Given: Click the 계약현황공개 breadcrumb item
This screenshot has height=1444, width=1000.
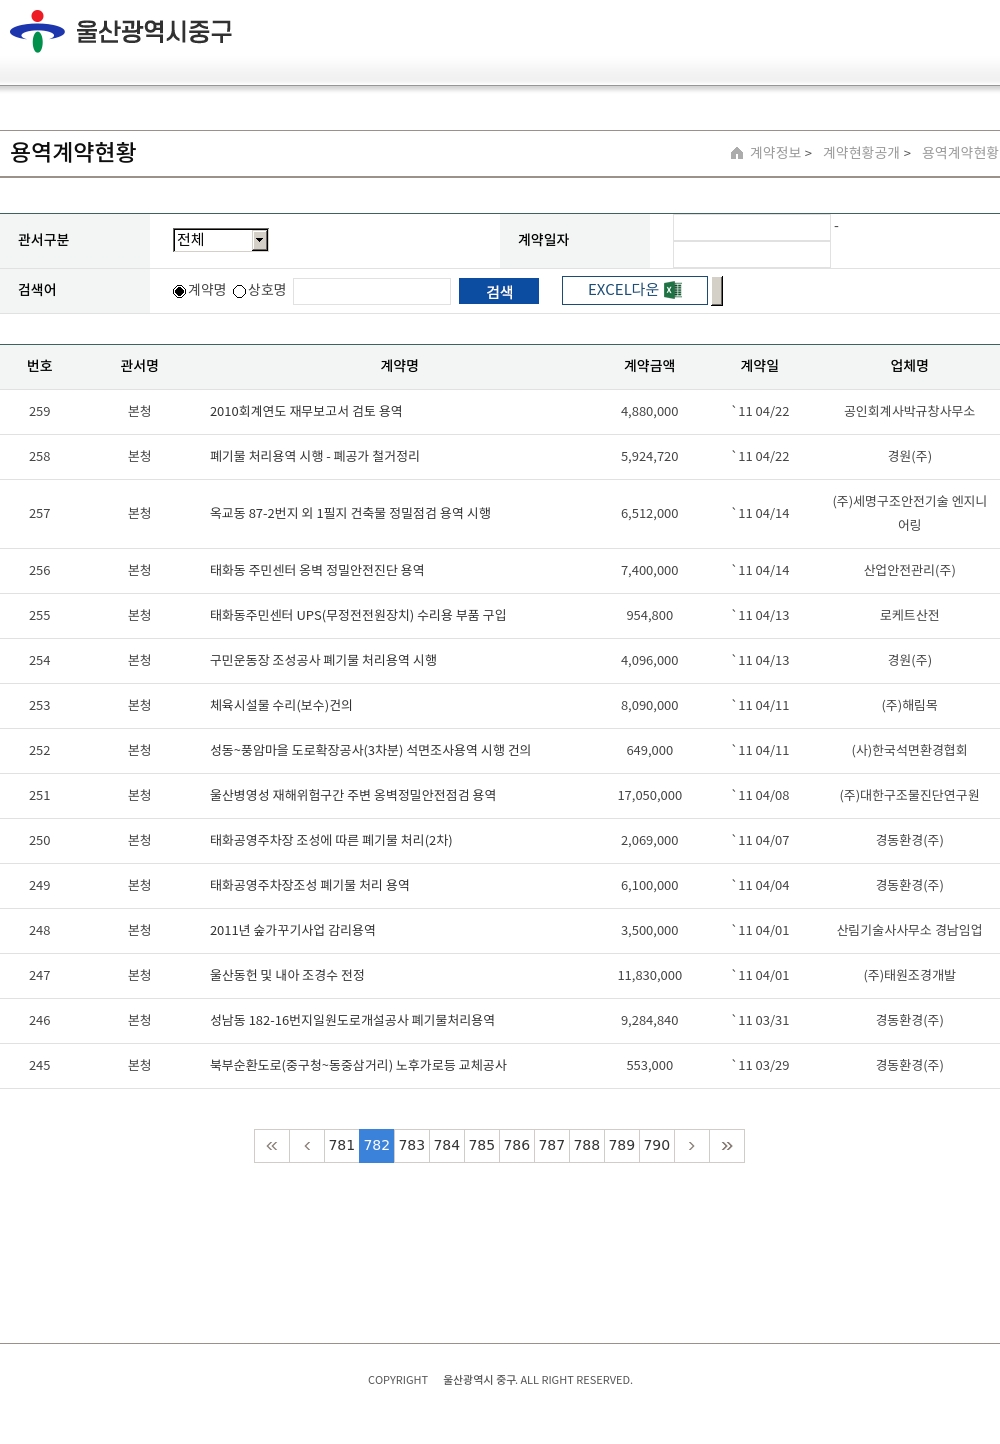Looking at the screenshot, I should 861,153.
